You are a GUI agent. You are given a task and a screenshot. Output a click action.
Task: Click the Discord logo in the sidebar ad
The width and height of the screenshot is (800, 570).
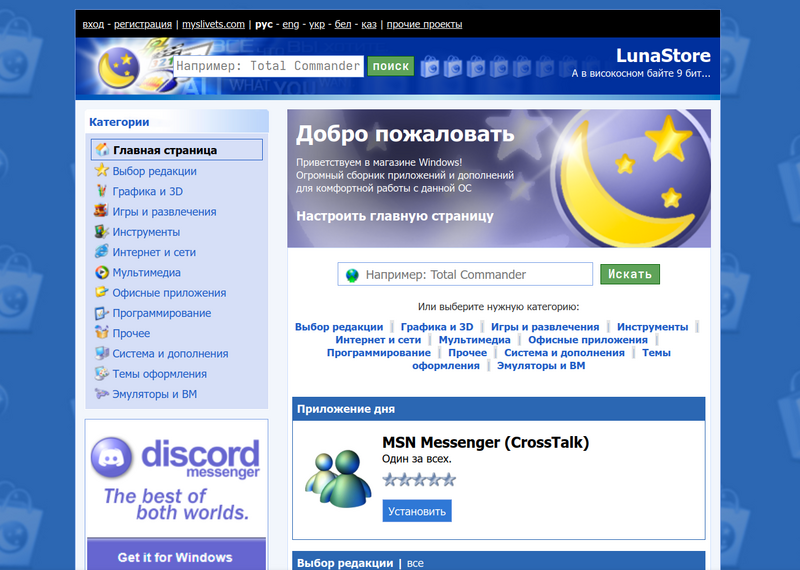(x=111, y=457)
